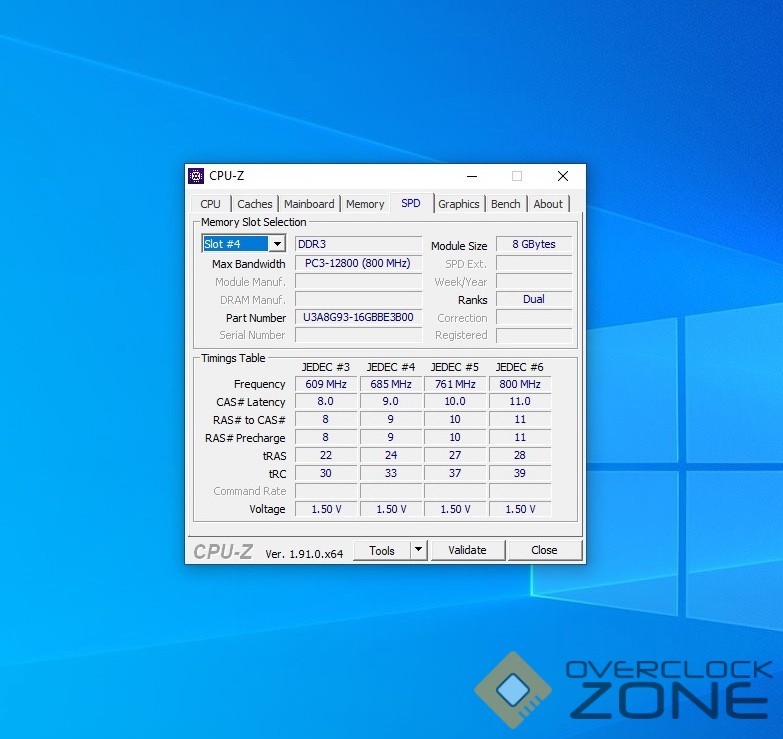
Task: Open the Caches tab
Action: 255,204
